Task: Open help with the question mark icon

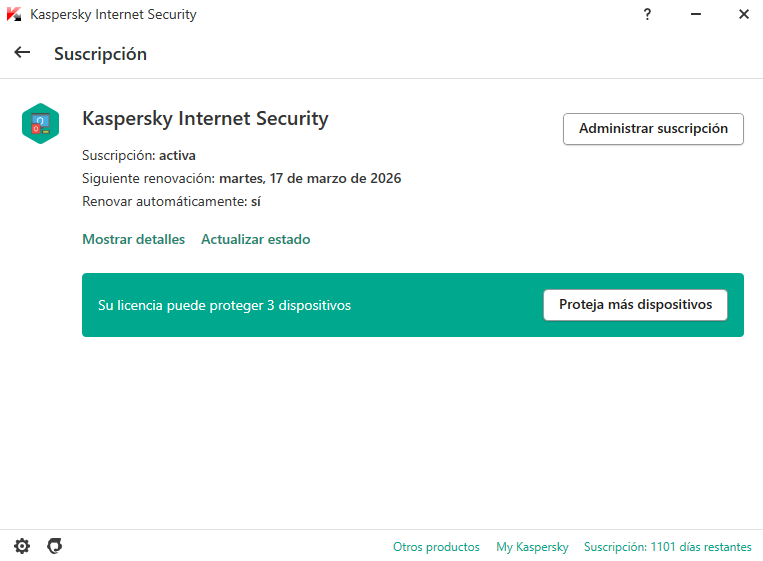Action: click(647, 14)
